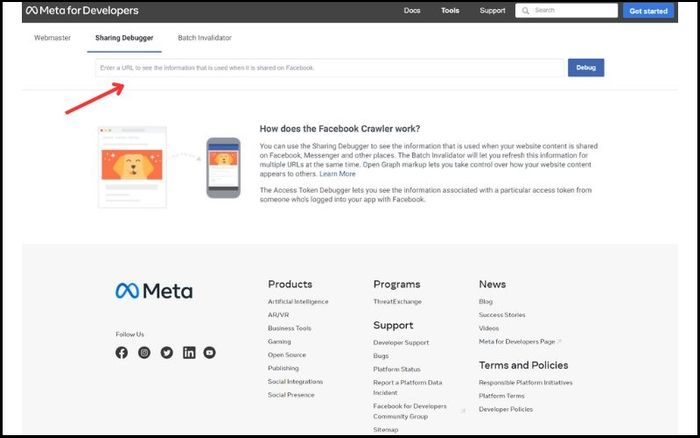Click the blue Debug button
This screenshot has width=700, height=438.
coord(586,68)
